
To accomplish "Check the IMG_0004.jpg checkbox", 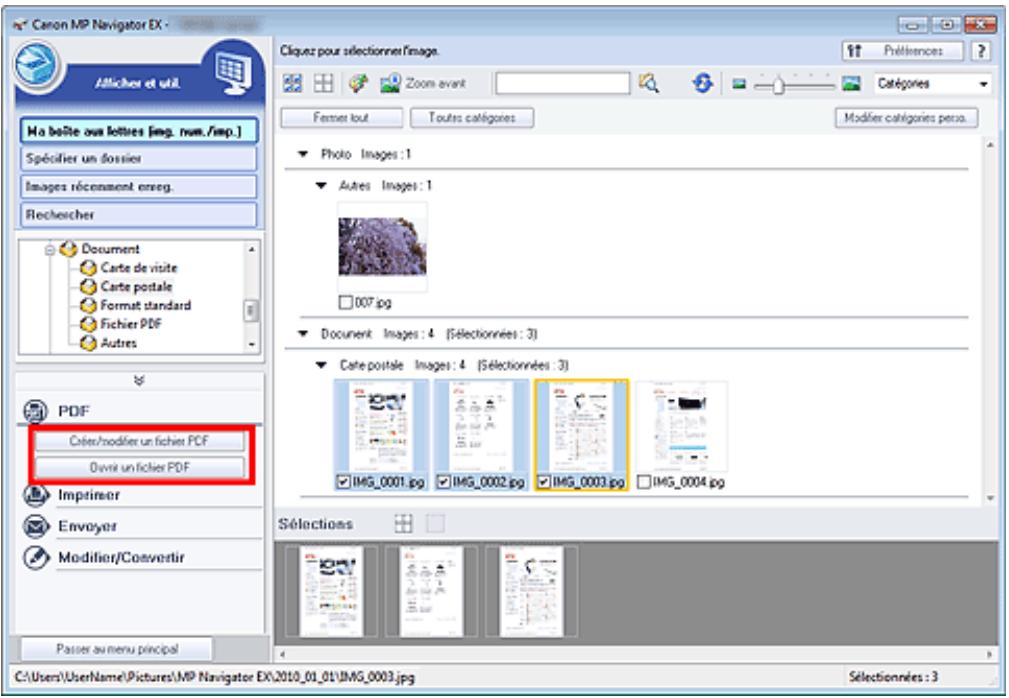I will [x=643, y=482].
